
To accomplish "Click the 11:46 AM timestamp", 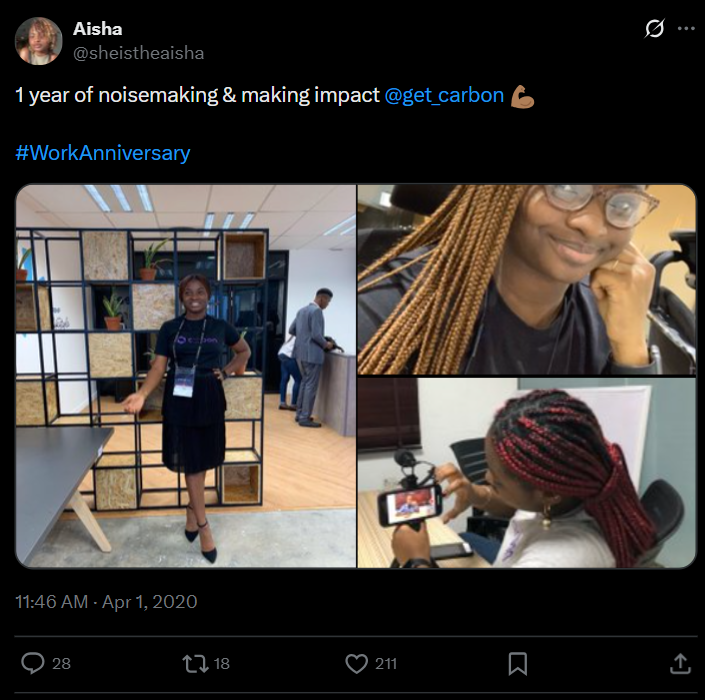I will click(x=51, y=602).
